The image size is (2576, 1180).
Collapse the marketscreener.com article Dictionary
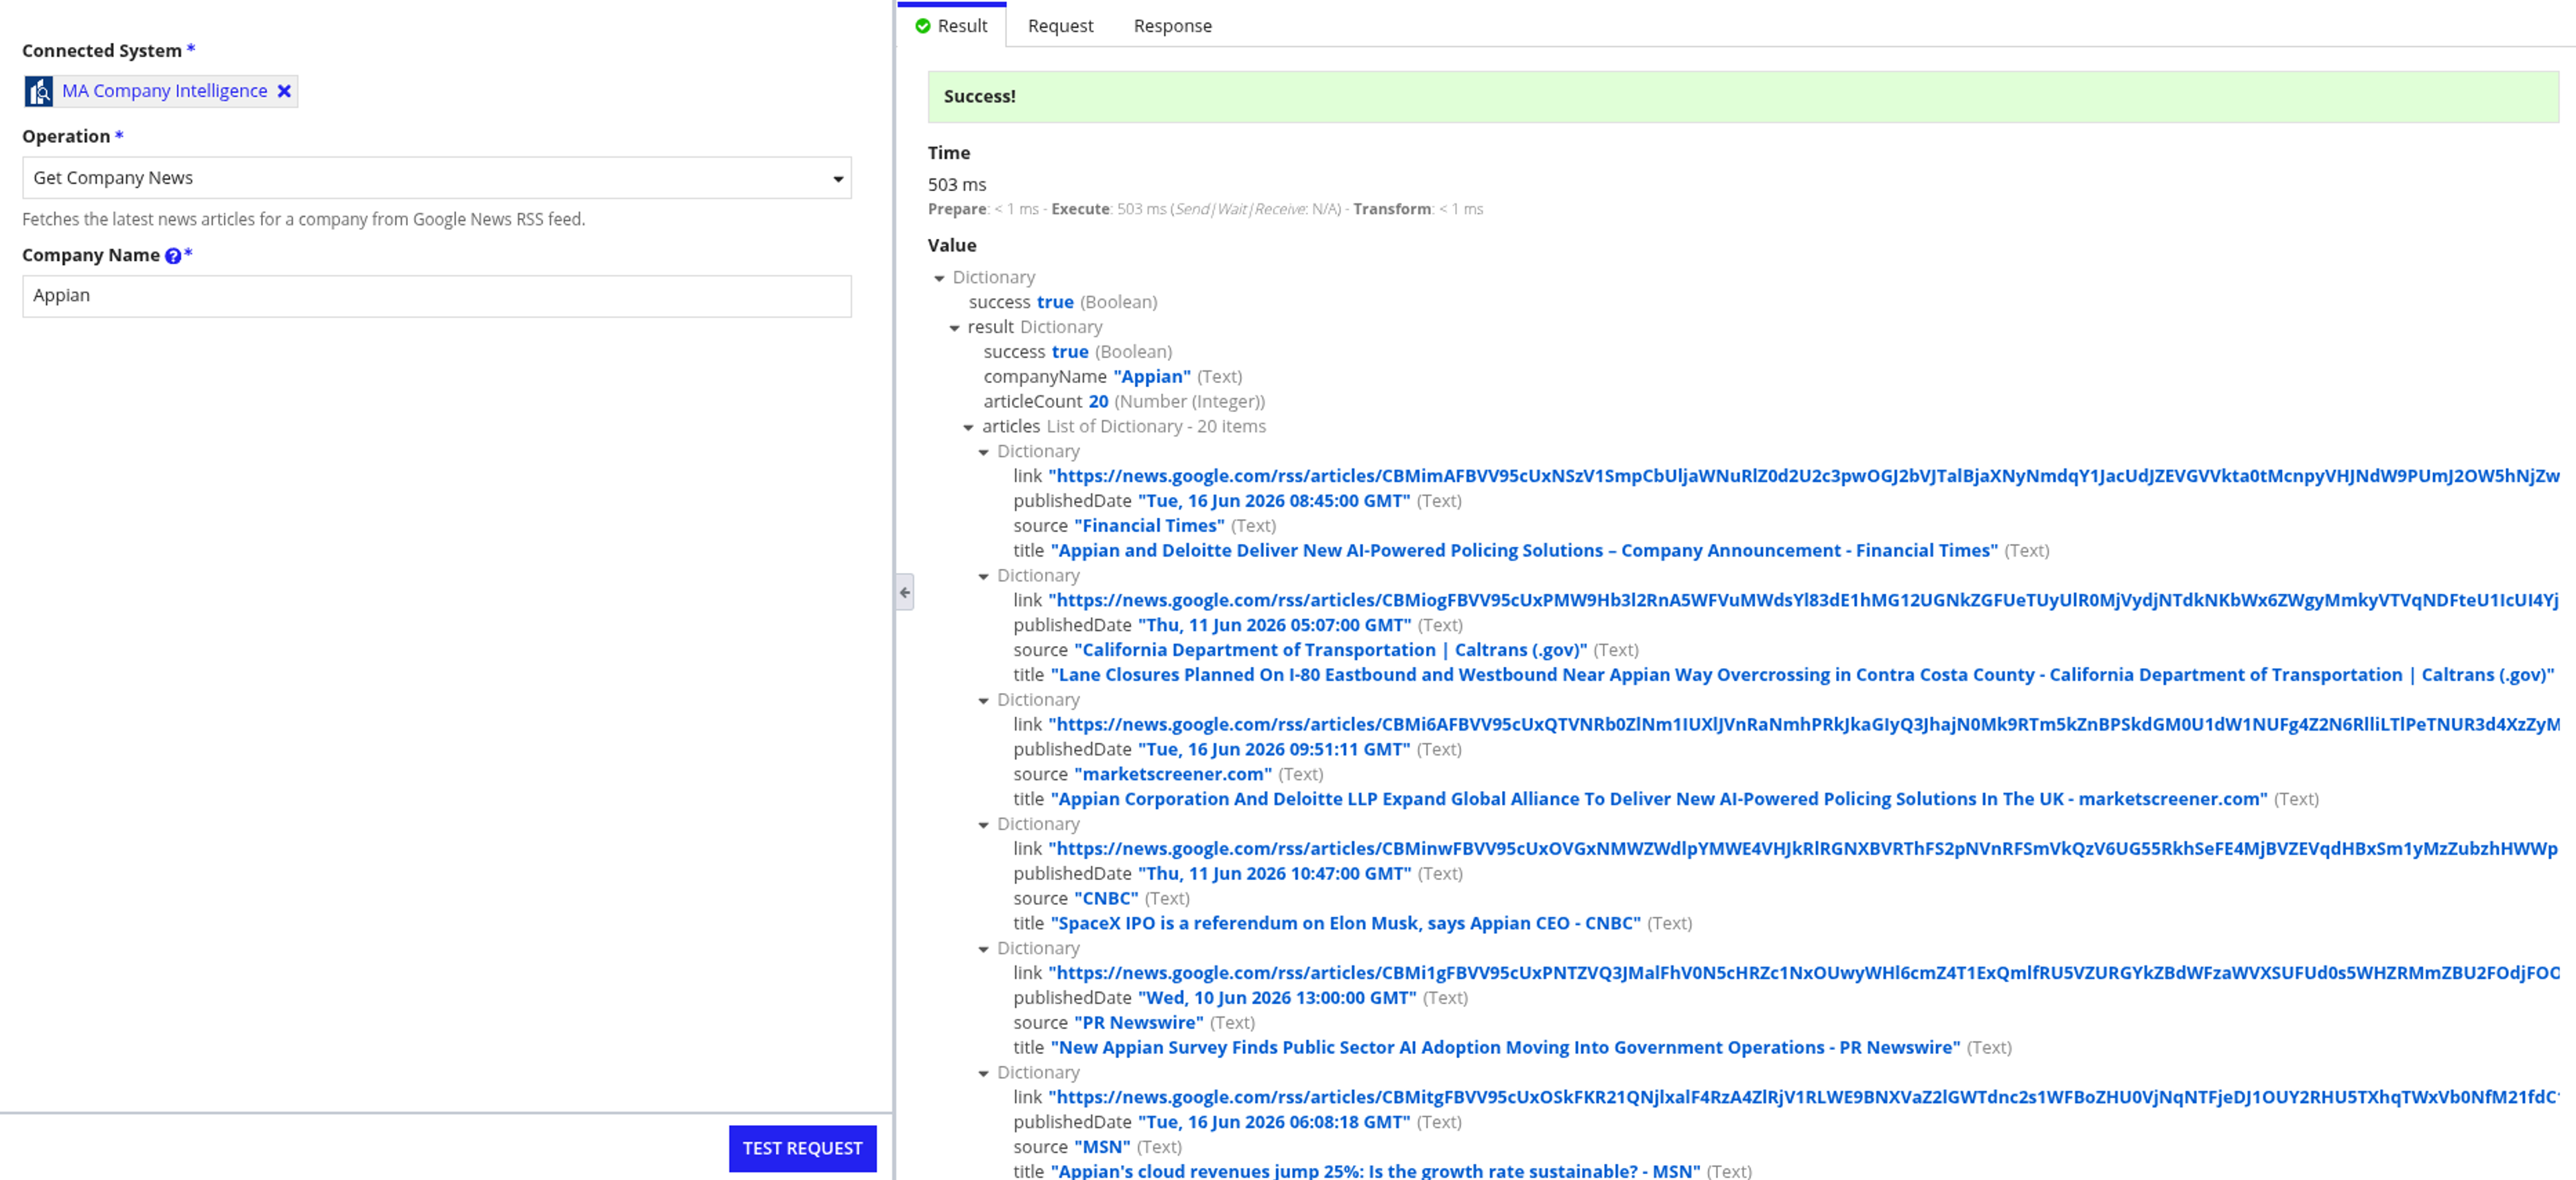983,700
